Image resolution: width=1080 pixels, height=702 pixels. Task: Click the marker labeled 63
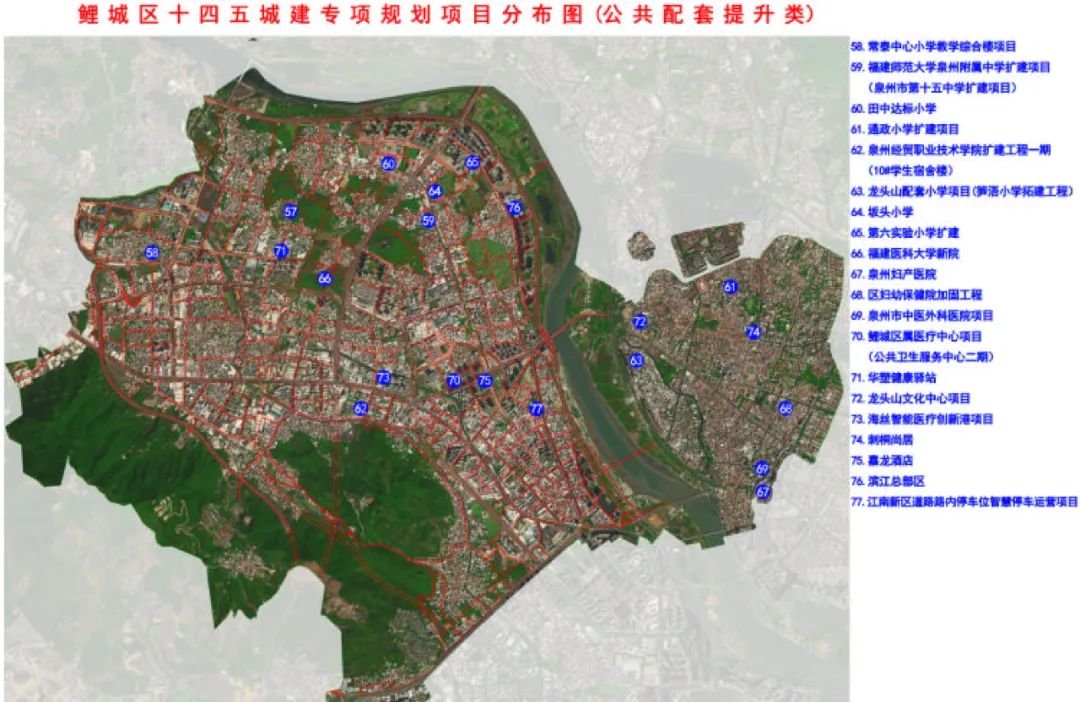[636, 360]
